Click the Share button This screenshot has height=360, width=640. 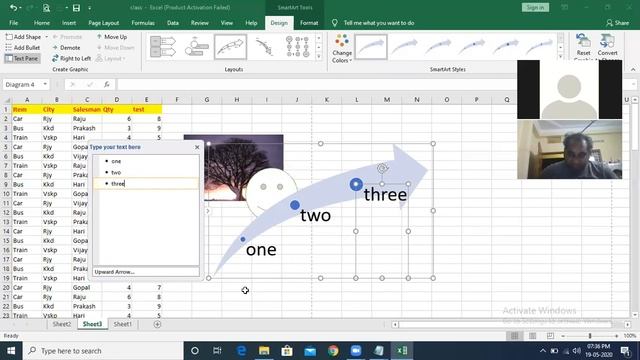click(618, 23)
